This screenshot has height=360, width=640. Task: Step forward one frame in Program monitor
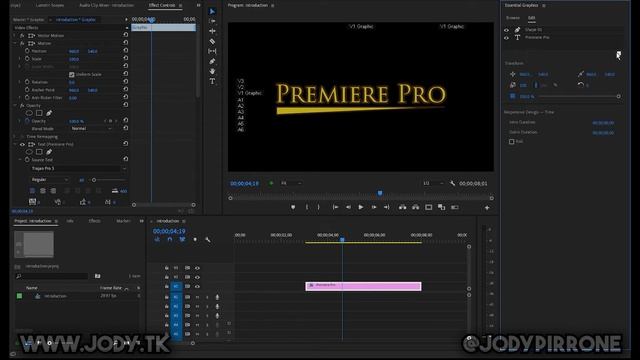tap(373, 207)
